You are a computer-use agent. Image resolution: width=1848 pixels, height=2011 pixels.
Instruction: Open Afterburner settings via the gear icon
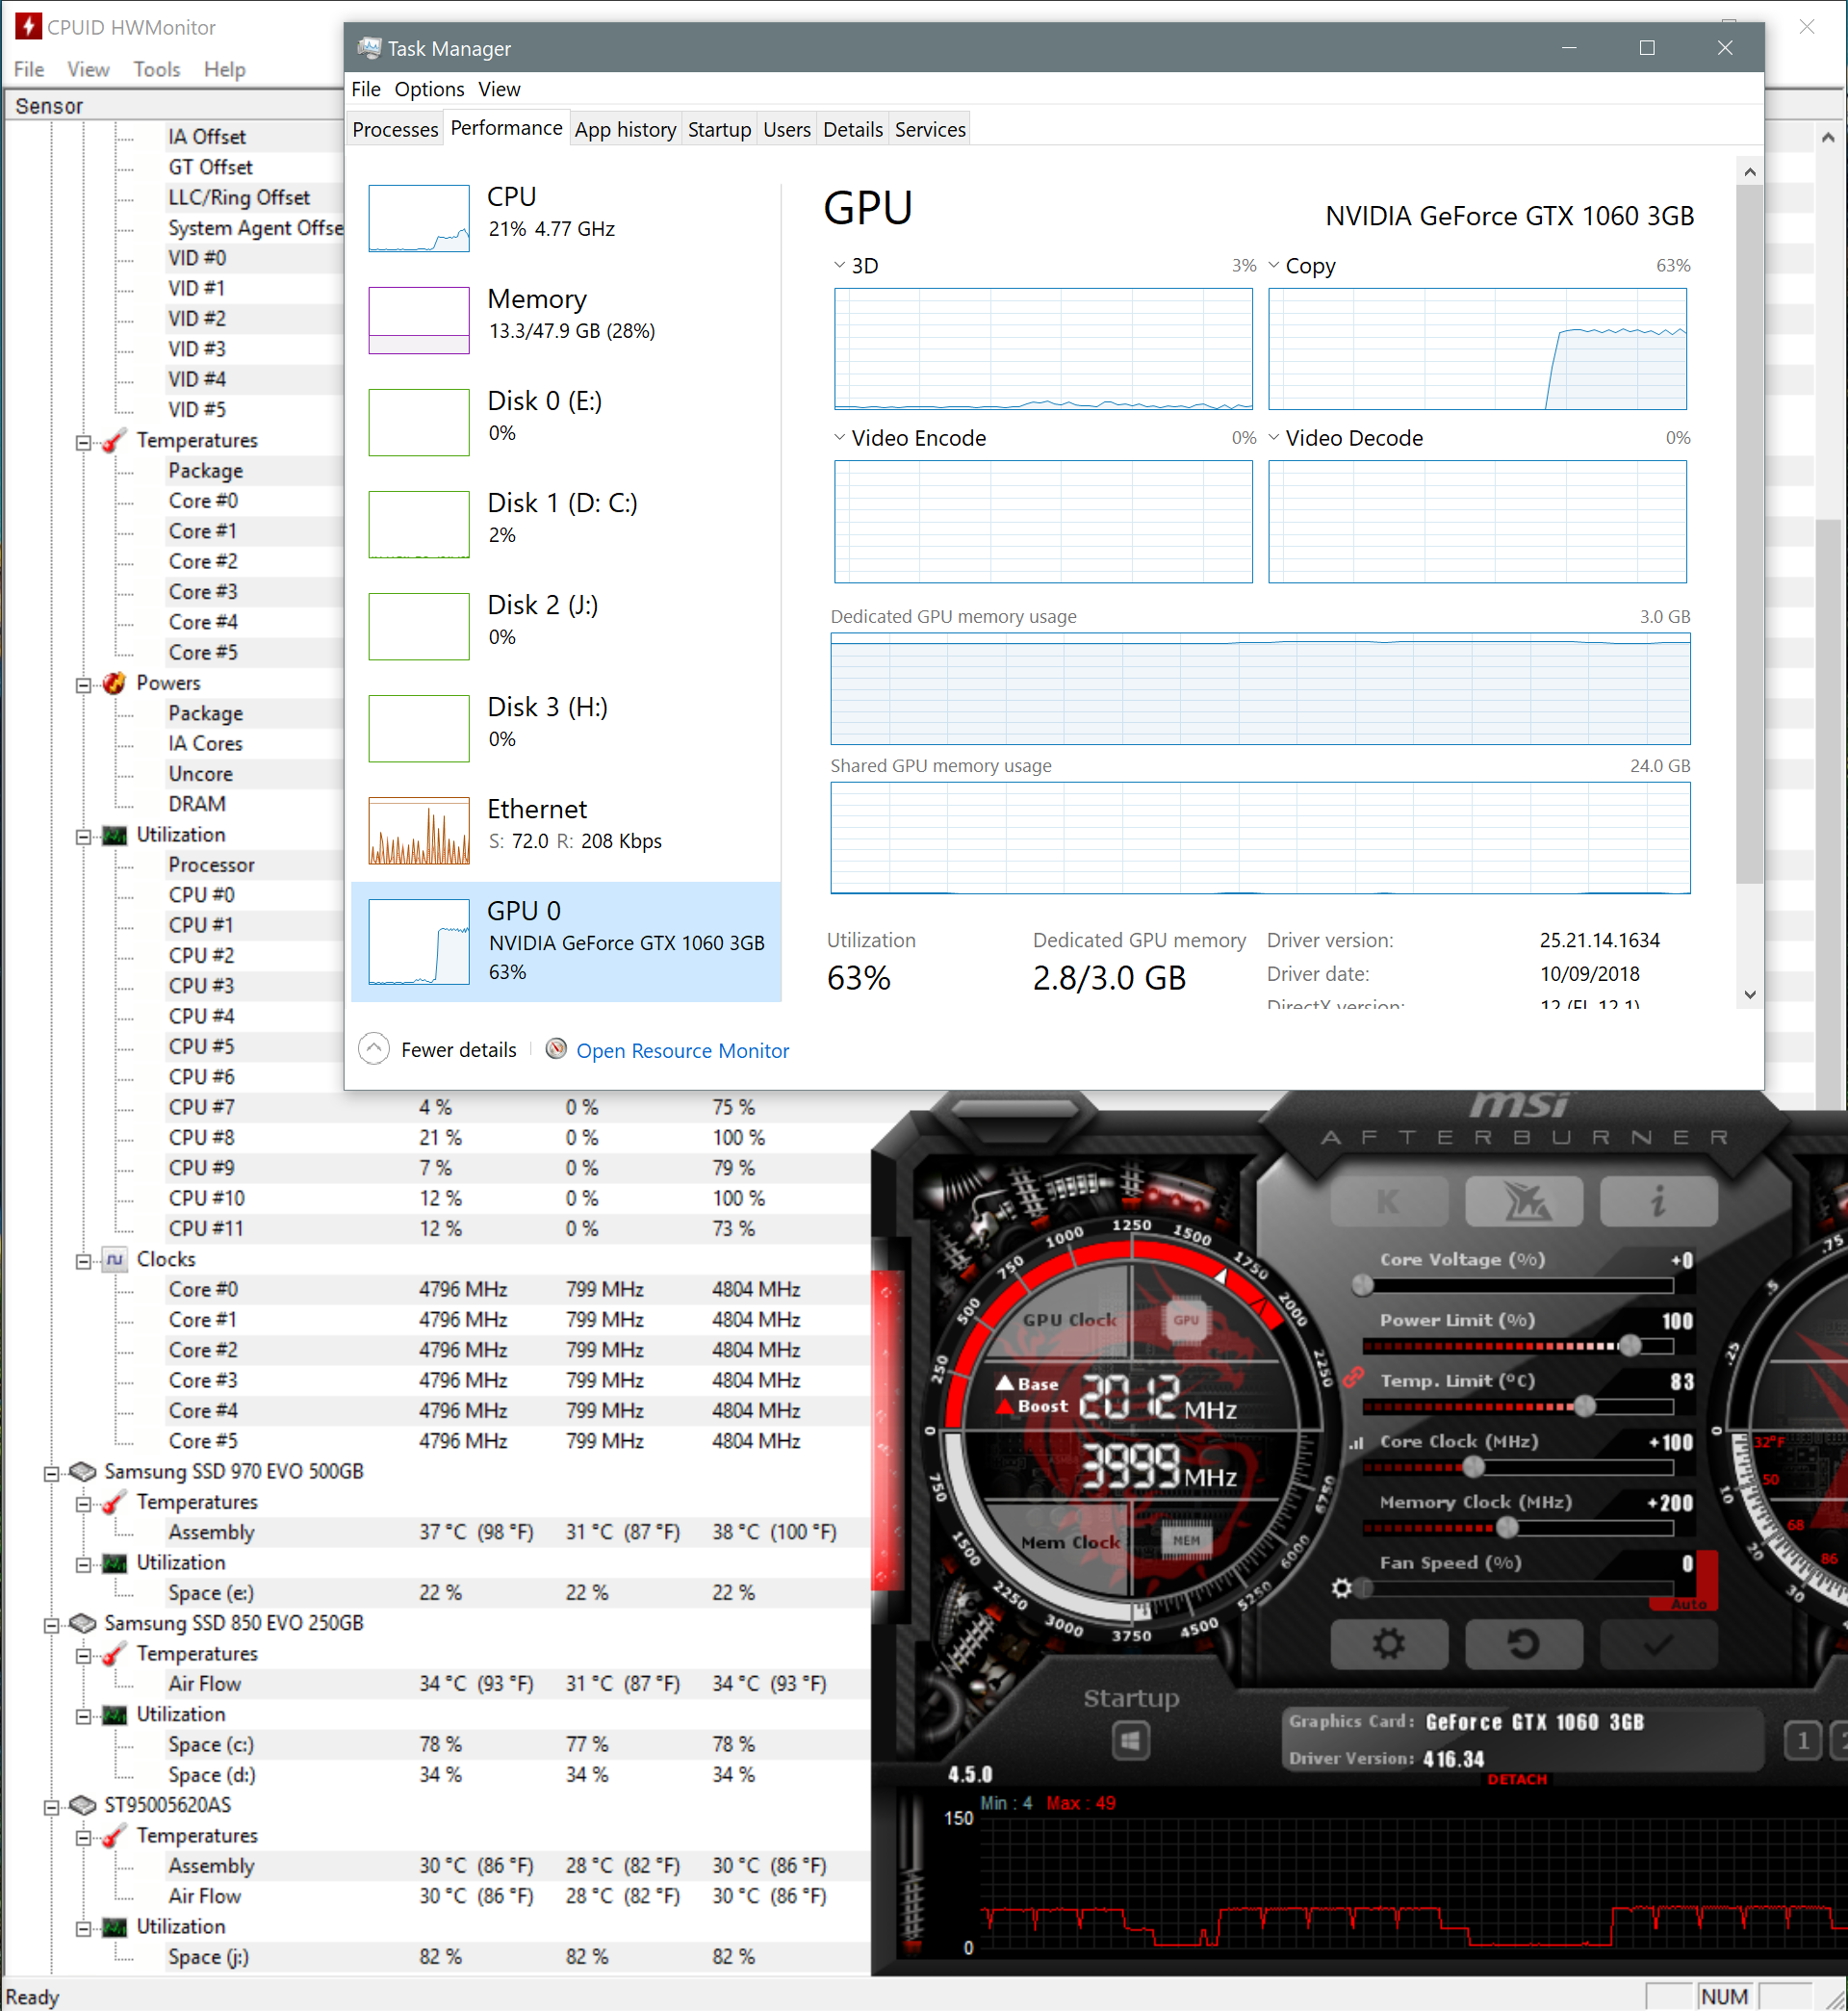(x=1390, y=1644)
